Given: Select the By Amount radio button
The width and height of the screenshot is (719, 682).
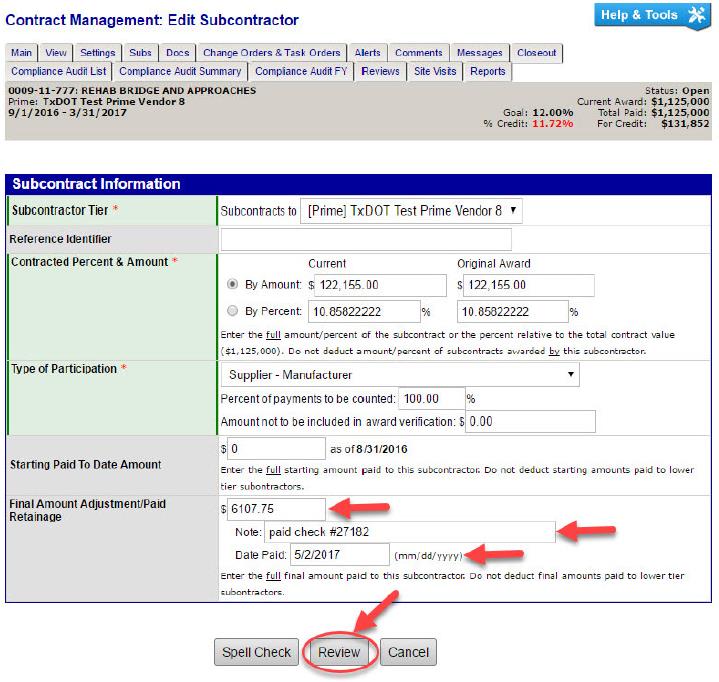Looking at the screenshot, I should click(x=233, y=285).
